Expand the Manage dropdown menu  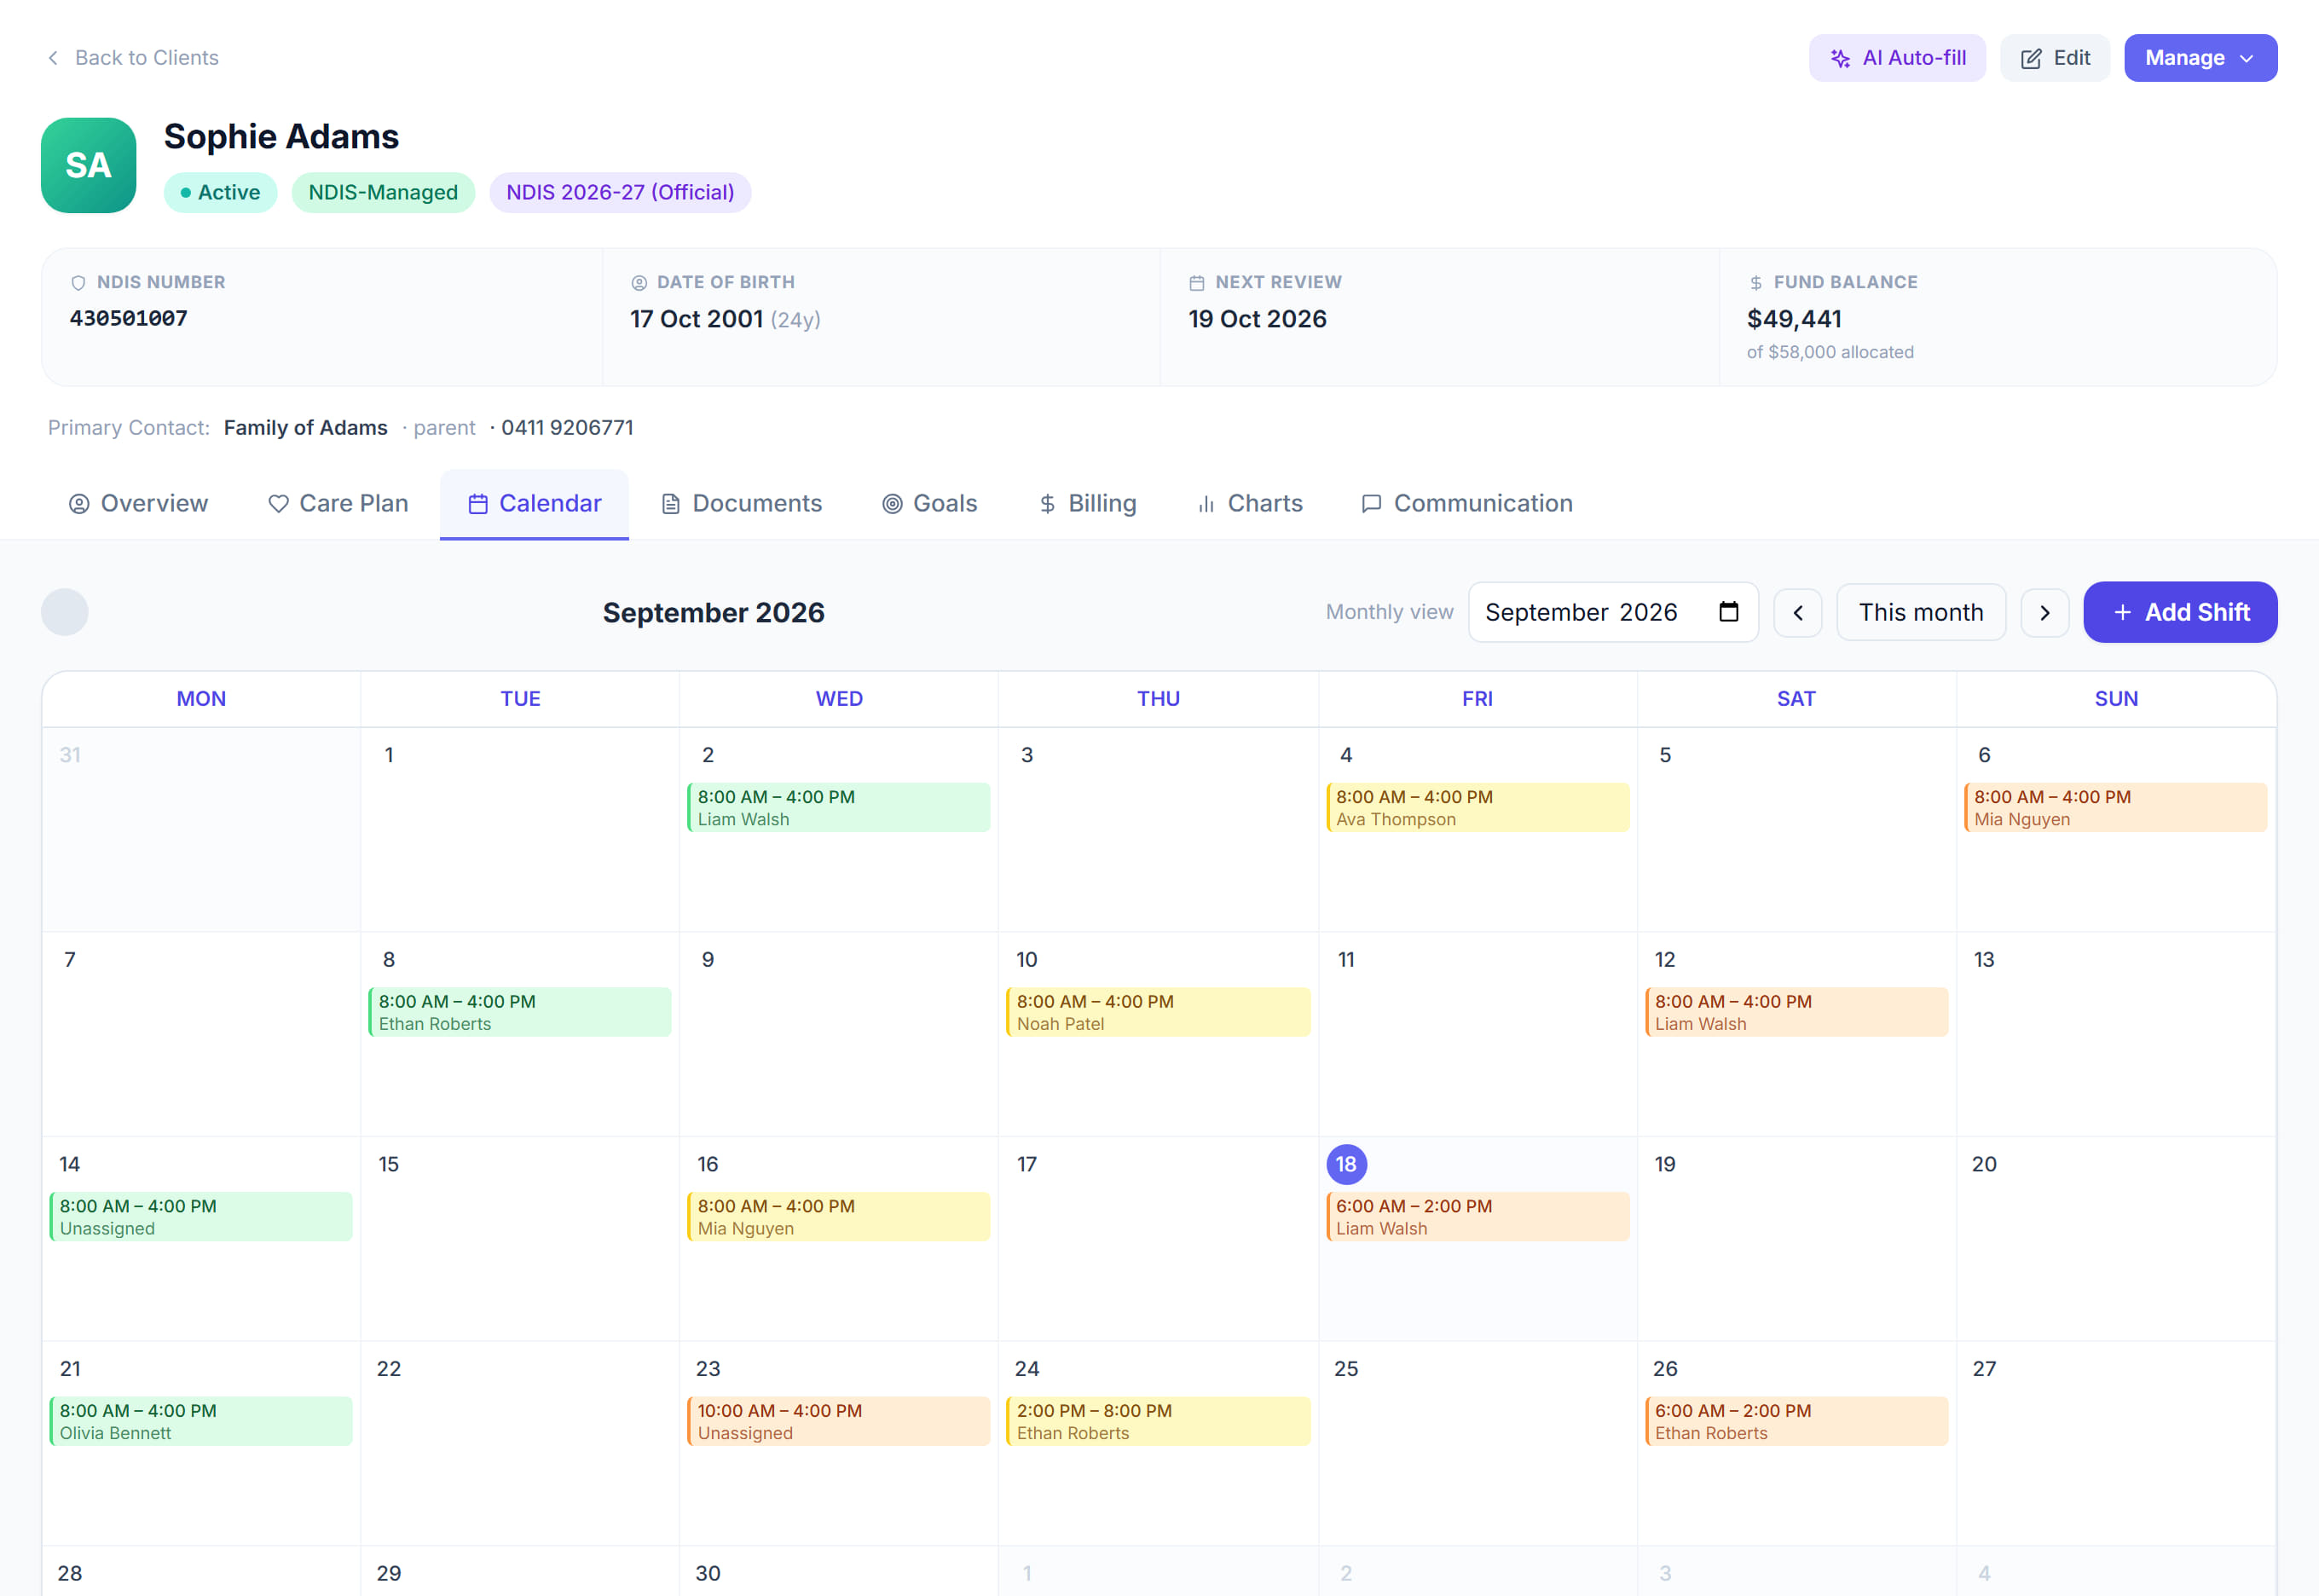pyautogui.click(x=2200, y=58)
